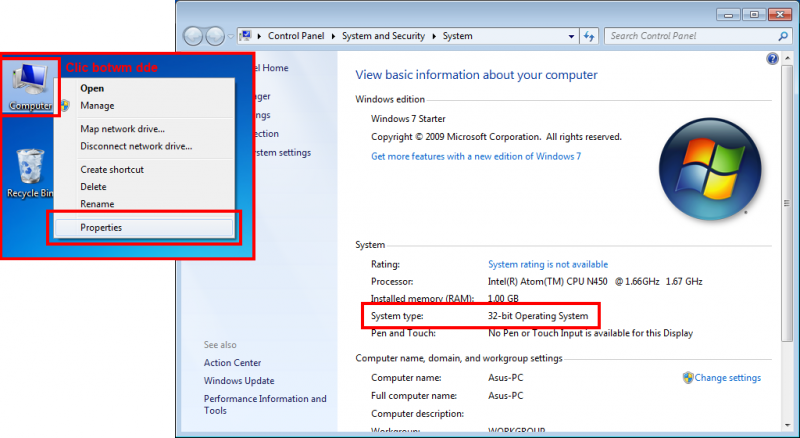The width and height of the screenshot is (800, 438).
Task: Expand the arrow after System and Security breadcrumb
Action: coord(436,36)
